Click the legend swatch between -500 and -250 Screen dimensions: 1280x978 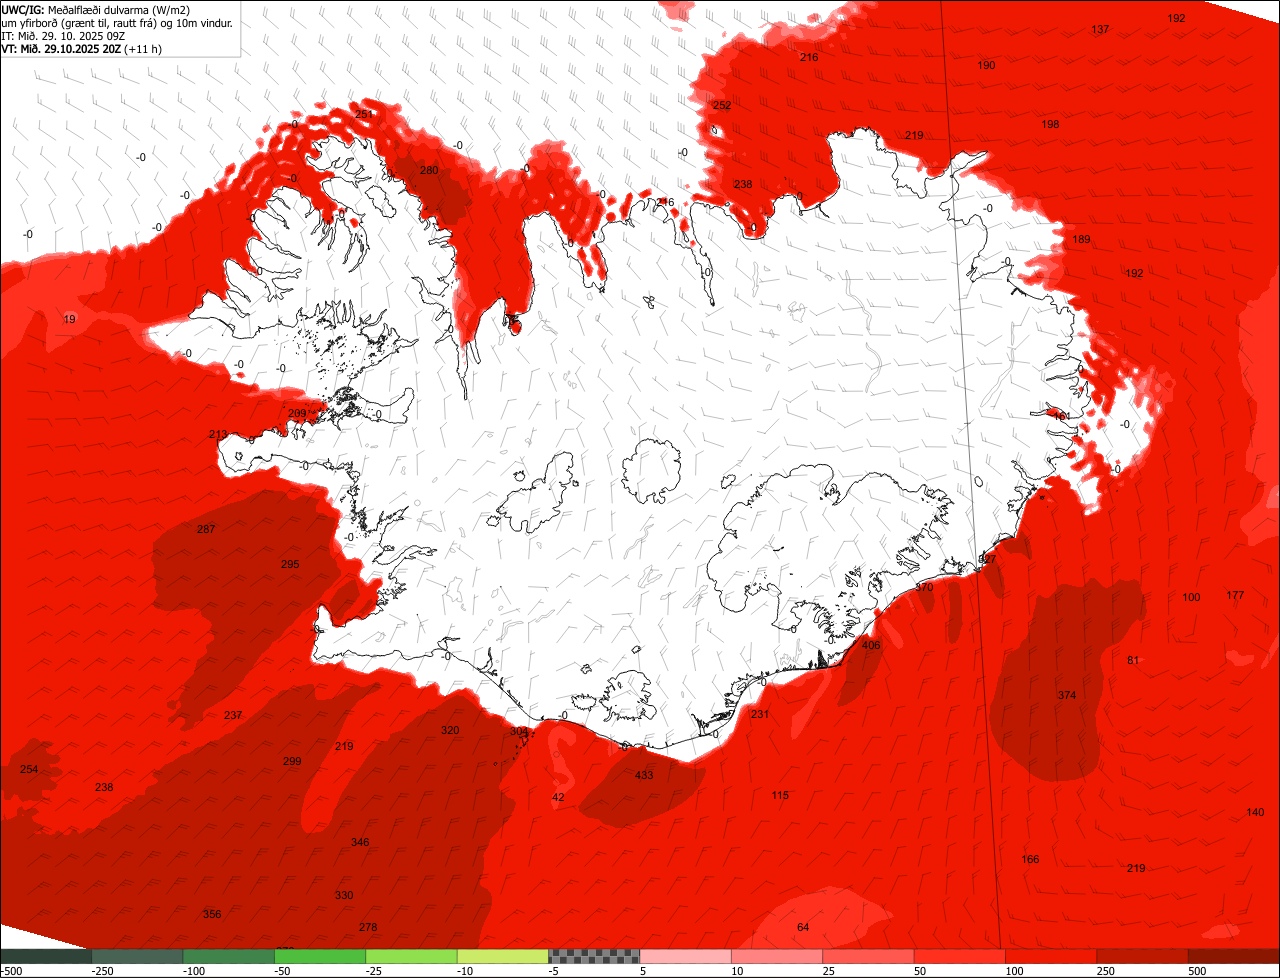tap(46, 956)
